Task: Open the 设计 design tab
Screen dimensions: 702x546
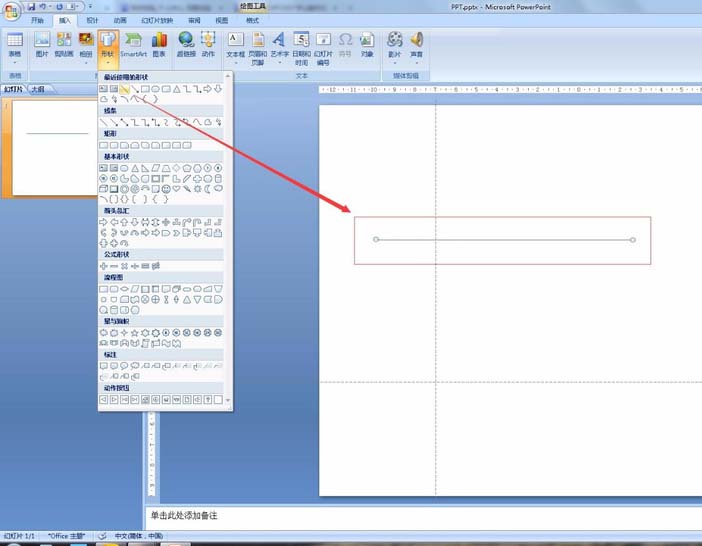Action: [x=92, y=20]
